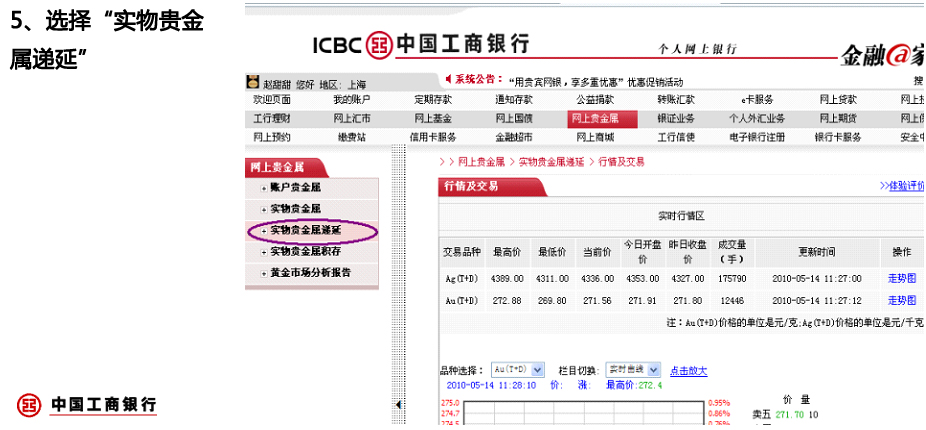926x430 pixels.
Task: Expand the 实物贵金属积存 sidebar item
Action: tap(264, 252)
